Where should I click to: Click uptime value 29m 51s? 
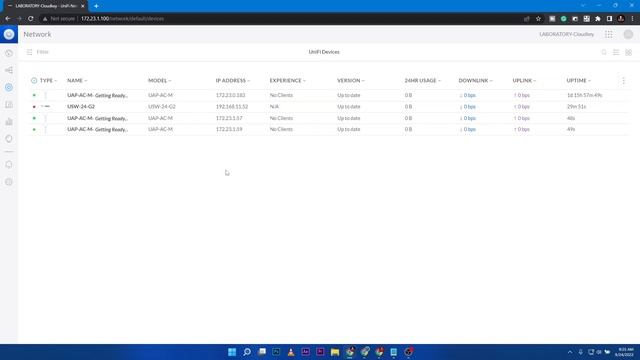tap(576, 107)
